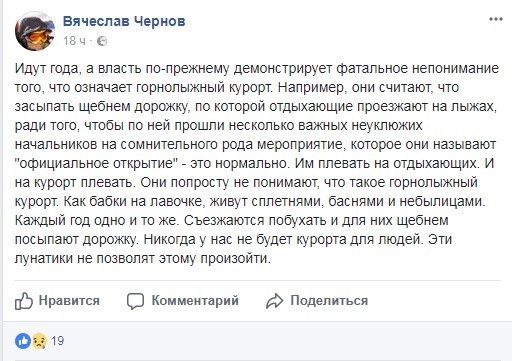Click the quoted phrase "официальное открытие"
Image resolution: width=512 pixels, height=361 pixels.
96,163
